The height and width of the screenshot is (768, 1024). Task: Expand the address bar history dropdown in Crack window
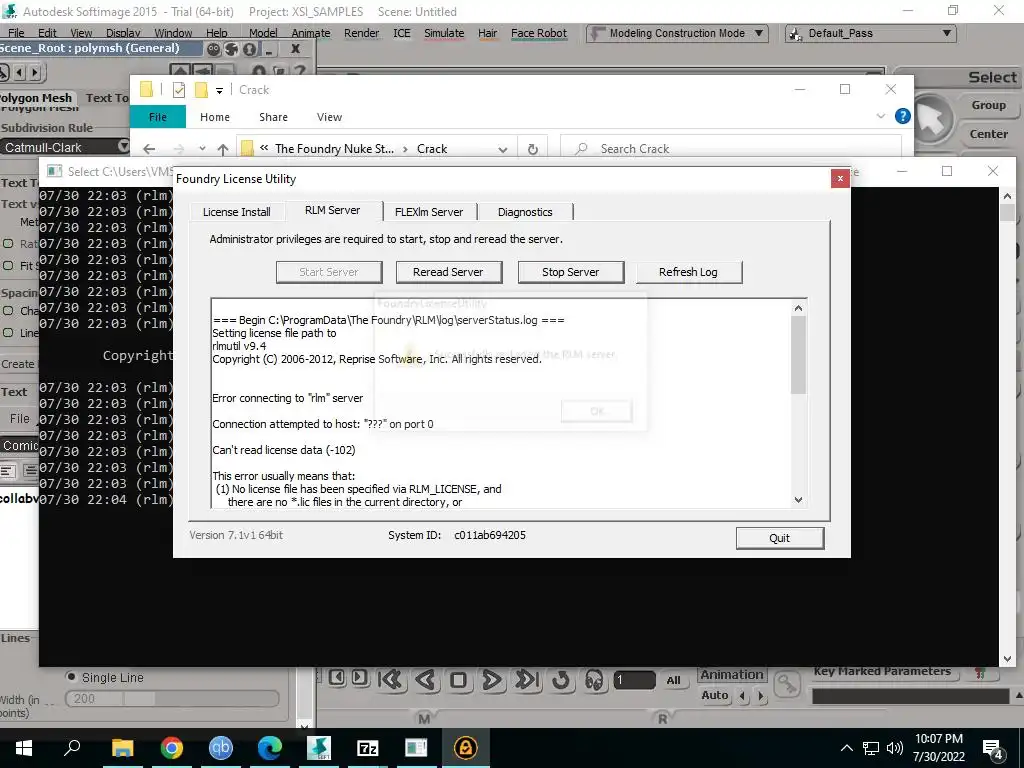pyautogui.click(x=502, y=149)
